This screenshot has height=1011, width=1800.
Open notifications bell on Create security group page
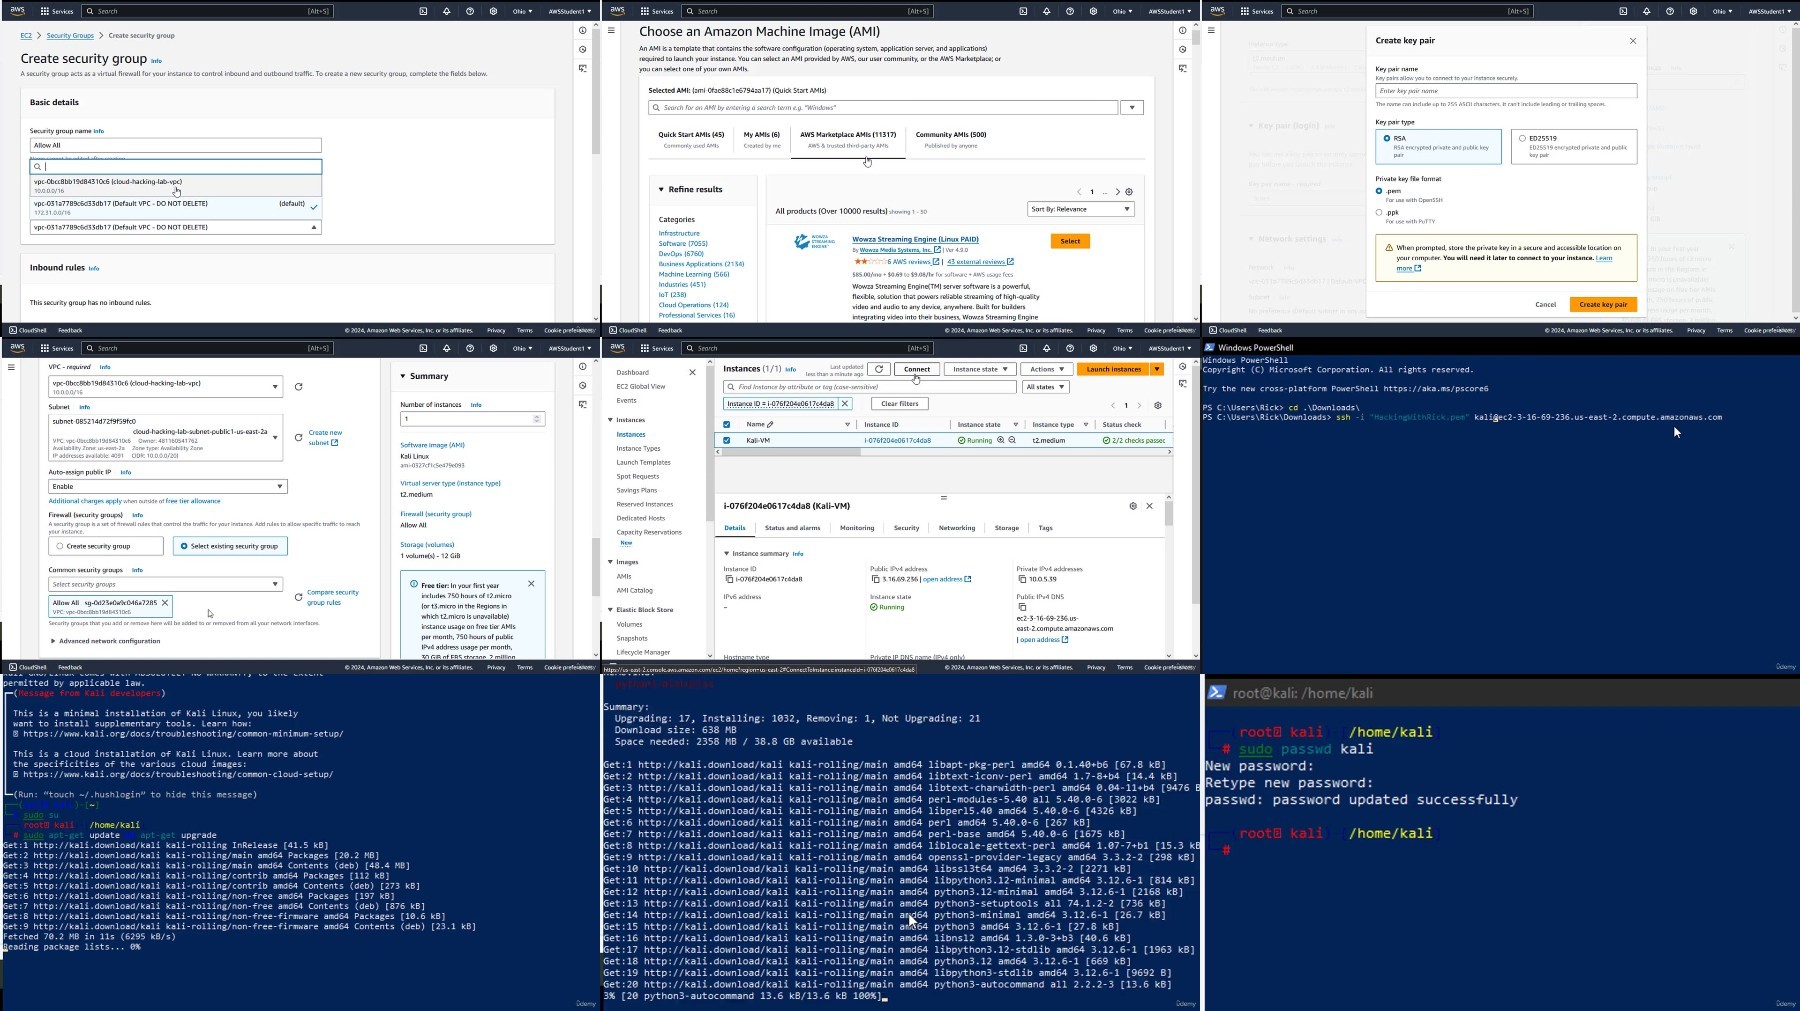pos(446,11)
